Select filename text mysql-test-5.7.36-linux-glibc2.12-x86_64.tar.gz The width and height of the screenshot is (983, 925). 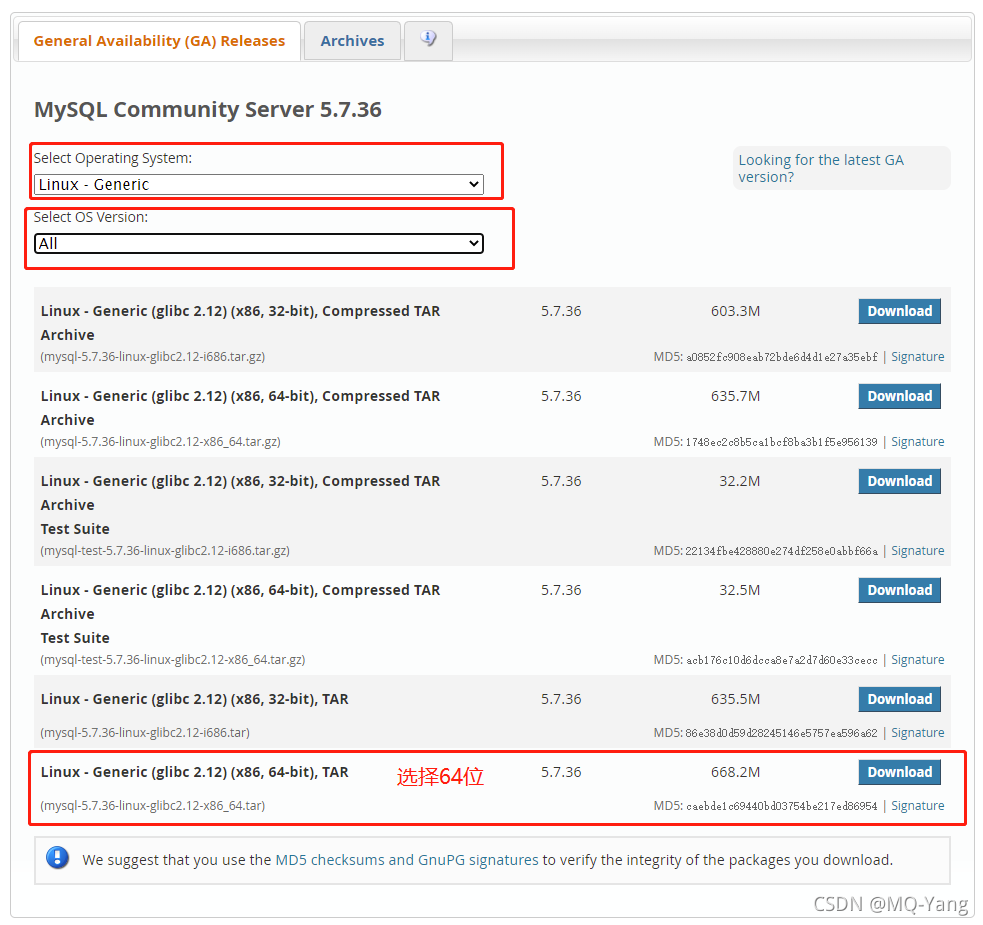[x=172, y=660]
